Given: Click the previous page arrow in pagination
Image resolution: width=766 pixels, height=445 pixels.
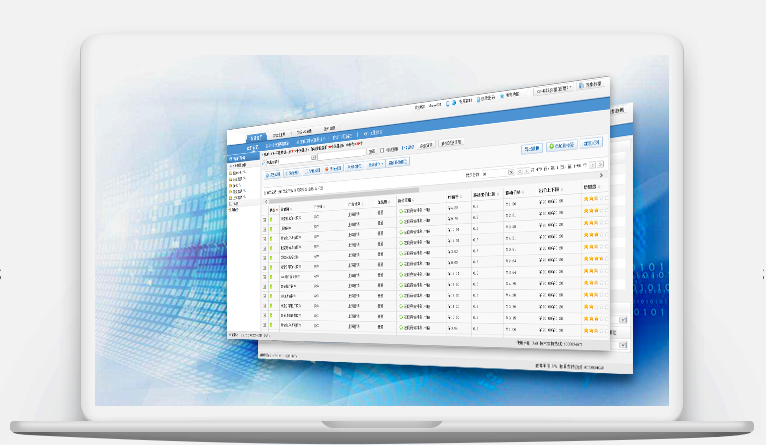Looking at the screenshot, I should [x=529, y=169].
